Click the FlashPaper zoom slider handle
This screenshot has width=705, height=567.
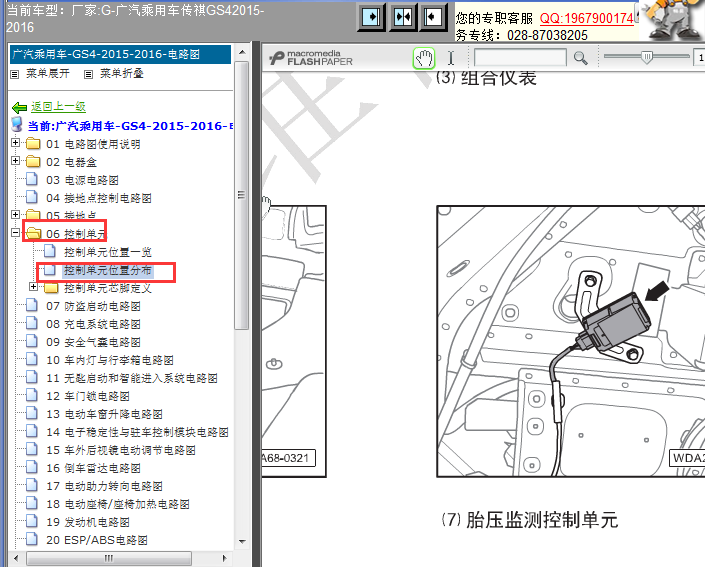tap(647, 57)
